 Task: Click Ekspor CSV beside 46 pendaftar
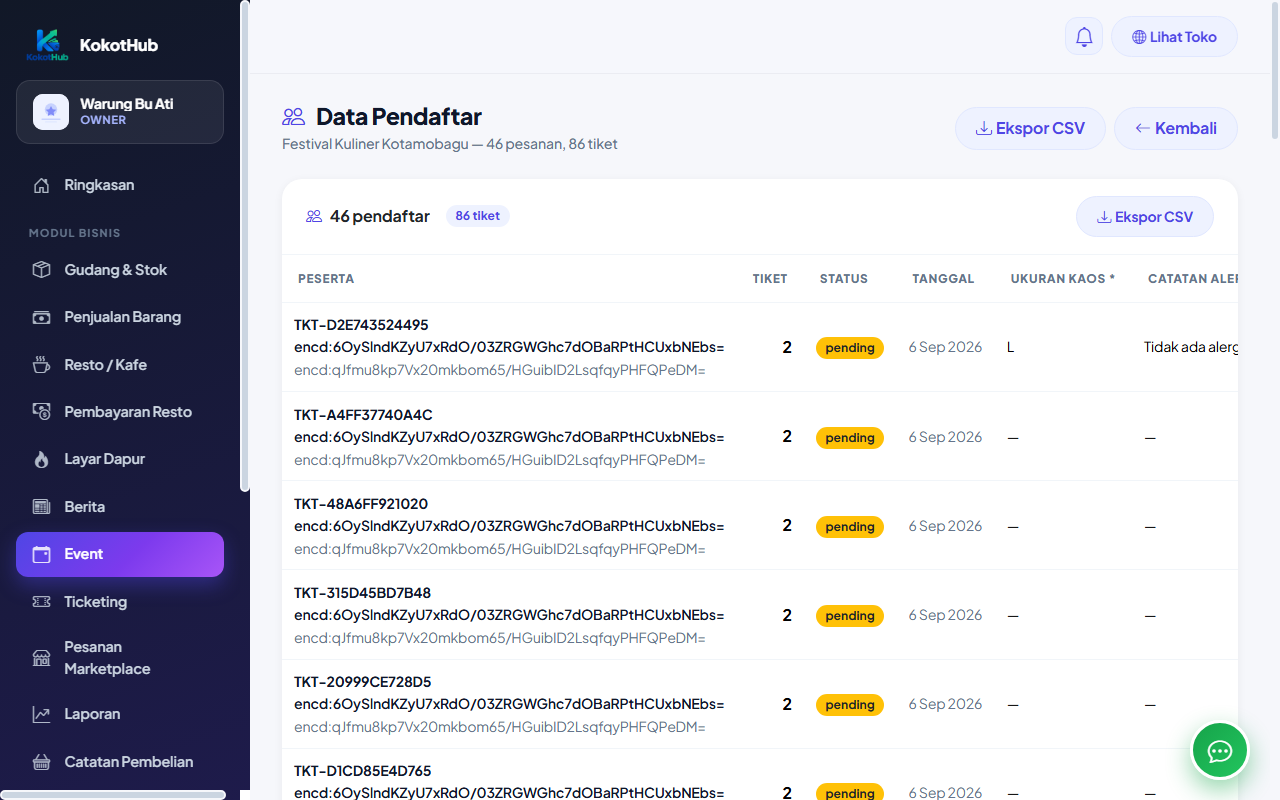click(1145, 217)
